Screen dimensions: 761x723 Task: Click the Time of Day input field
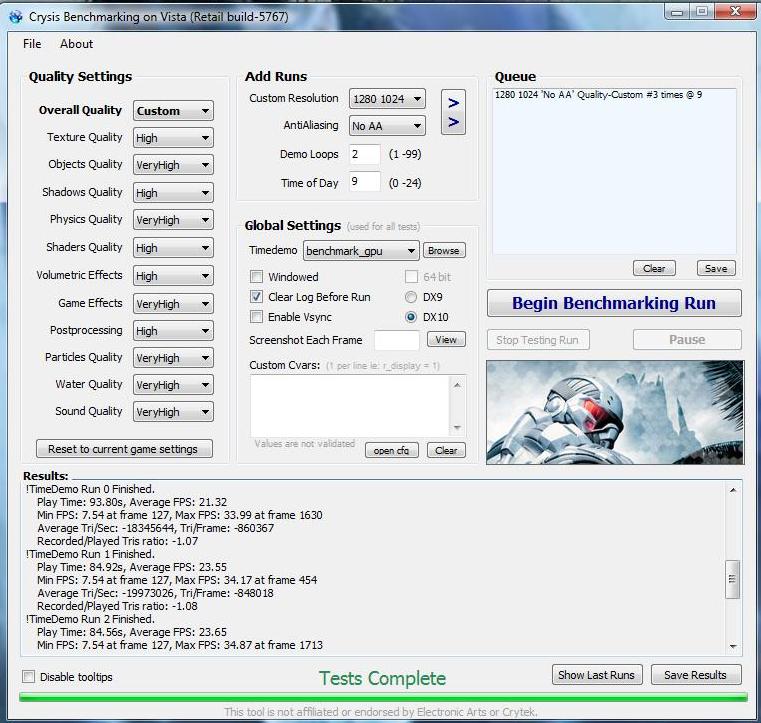[x=364, y=181]
